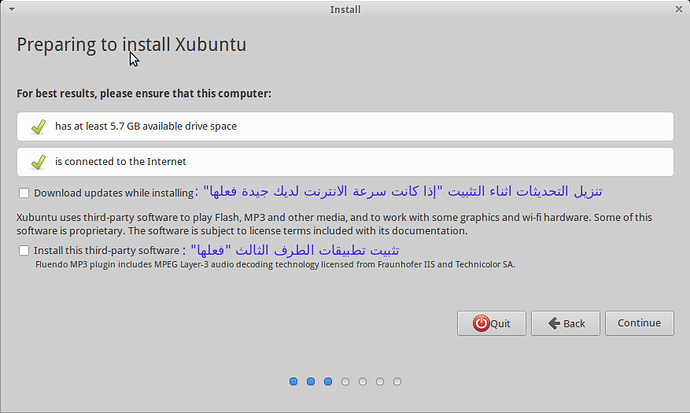
Task: Click the Xubuntu third-party software description paragraph
Action: (x=334, y=224)
